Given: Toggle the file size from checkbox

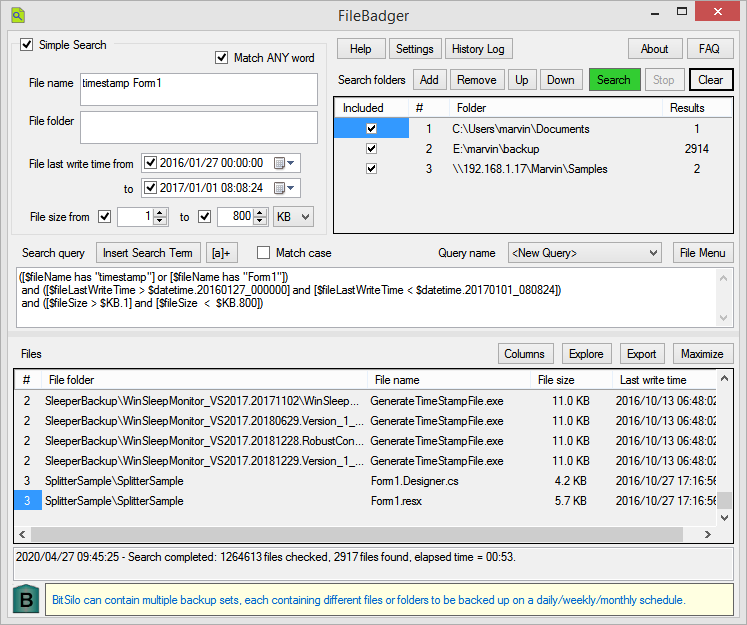Looking at the screenshot, I should click(104, 217).
